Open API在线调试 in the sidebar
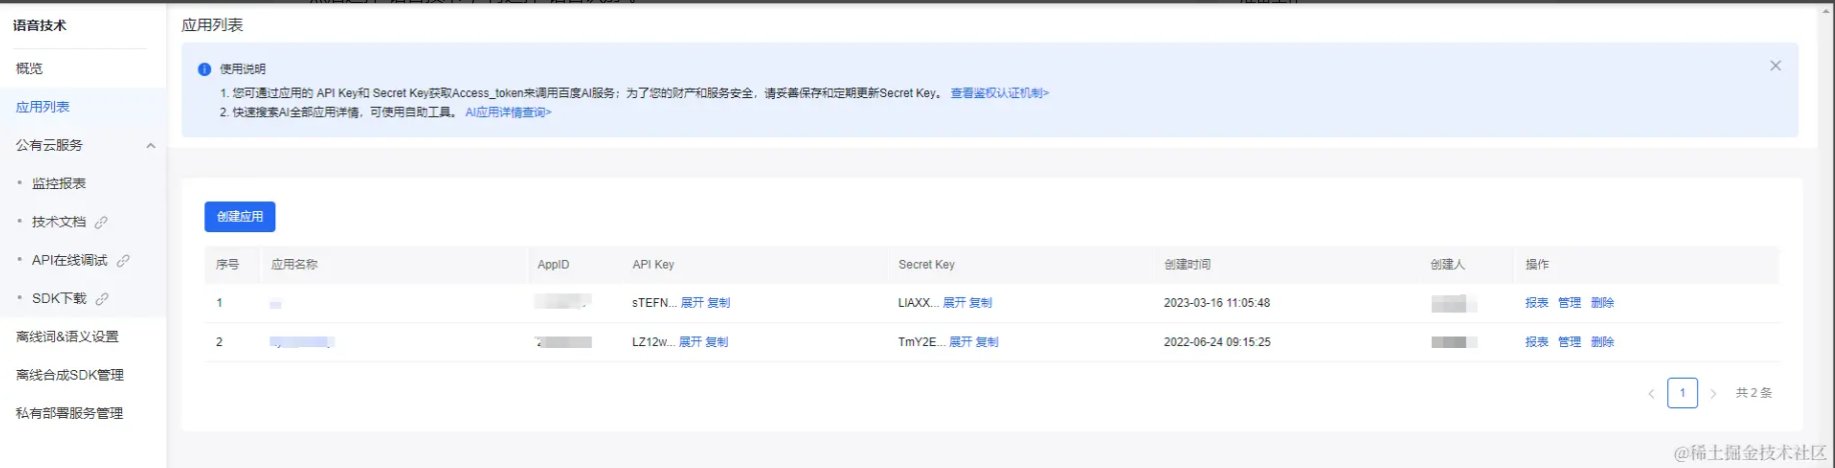Image resolution: width=1835 pixels, height=468 pixels. [69, 260]
